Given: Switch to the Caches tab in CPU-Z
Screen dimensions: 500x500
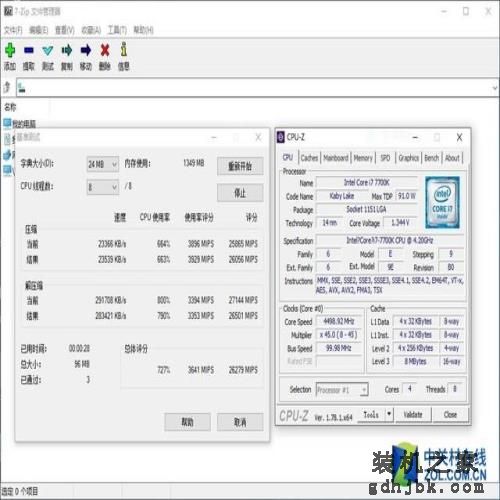Looking at the screenshot, I should point(309,158).
